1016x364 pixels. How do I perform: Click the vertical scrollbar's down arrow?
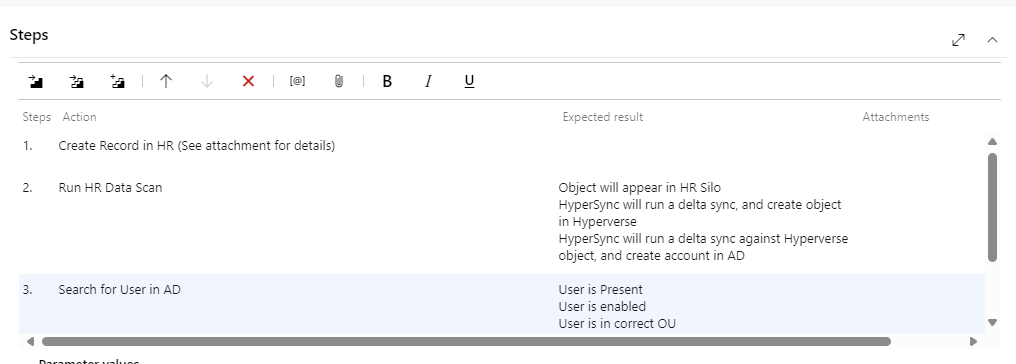click(992, 322)
